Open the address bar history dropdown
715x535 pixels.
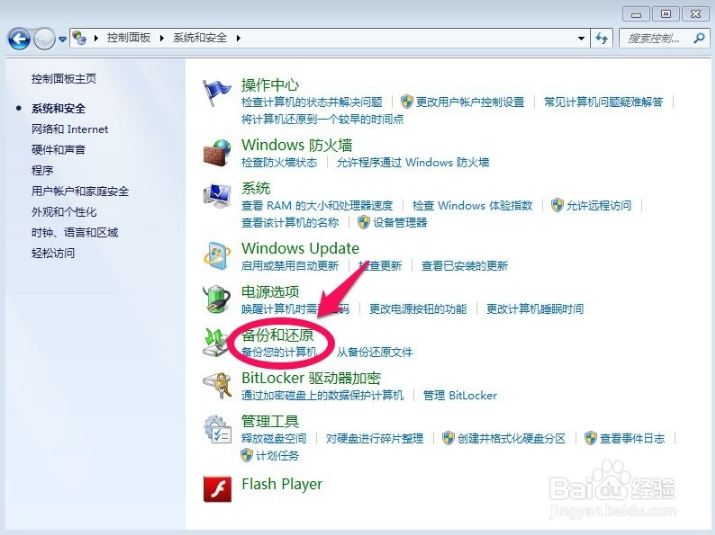click(583, 38)
